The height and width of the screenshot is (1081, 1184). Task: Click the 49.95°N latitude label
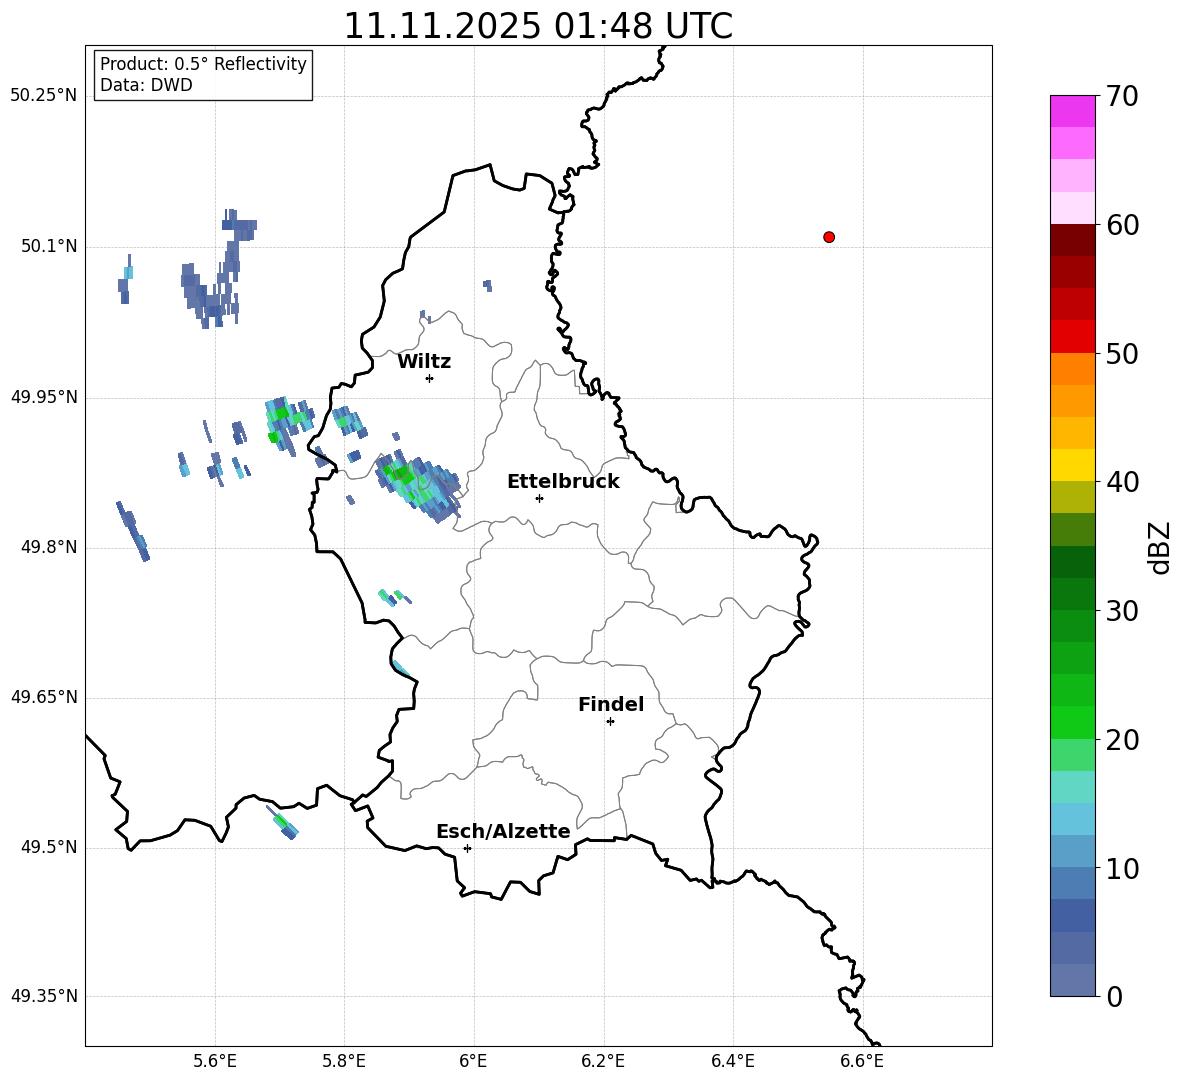coord(44,396)
